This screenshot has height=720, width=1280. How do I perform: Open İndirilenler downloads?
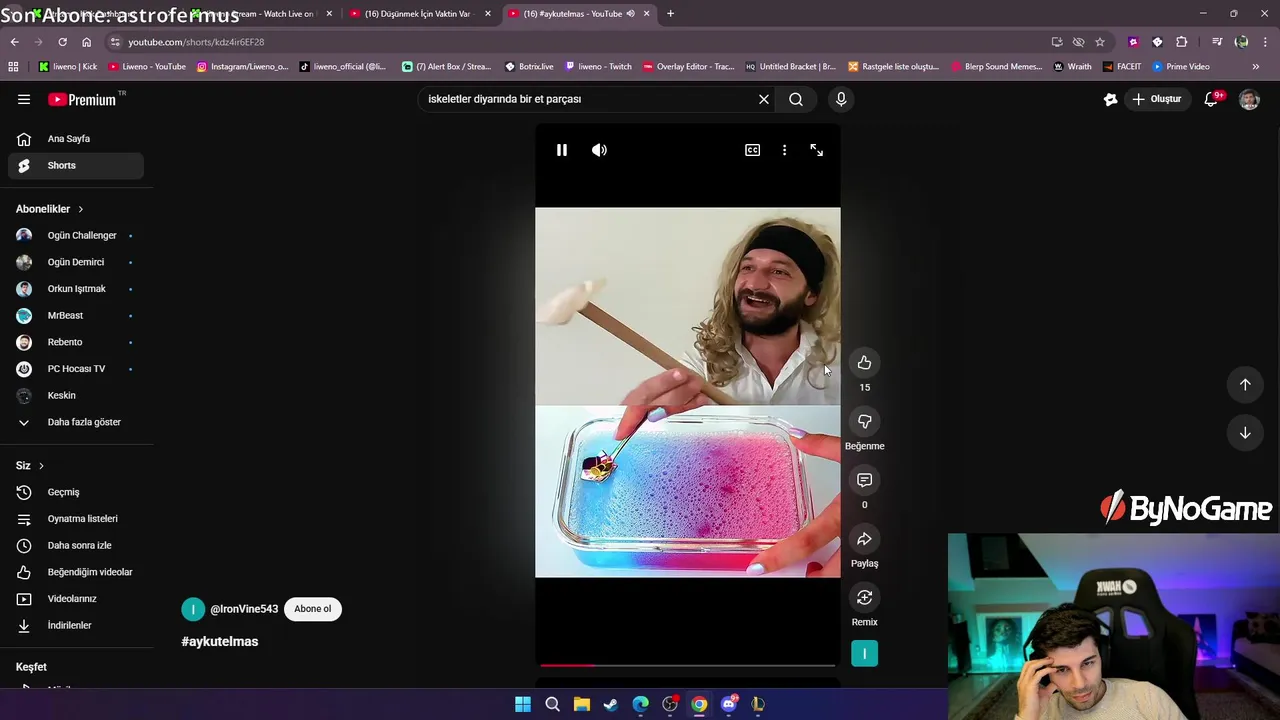coord(76,625)
